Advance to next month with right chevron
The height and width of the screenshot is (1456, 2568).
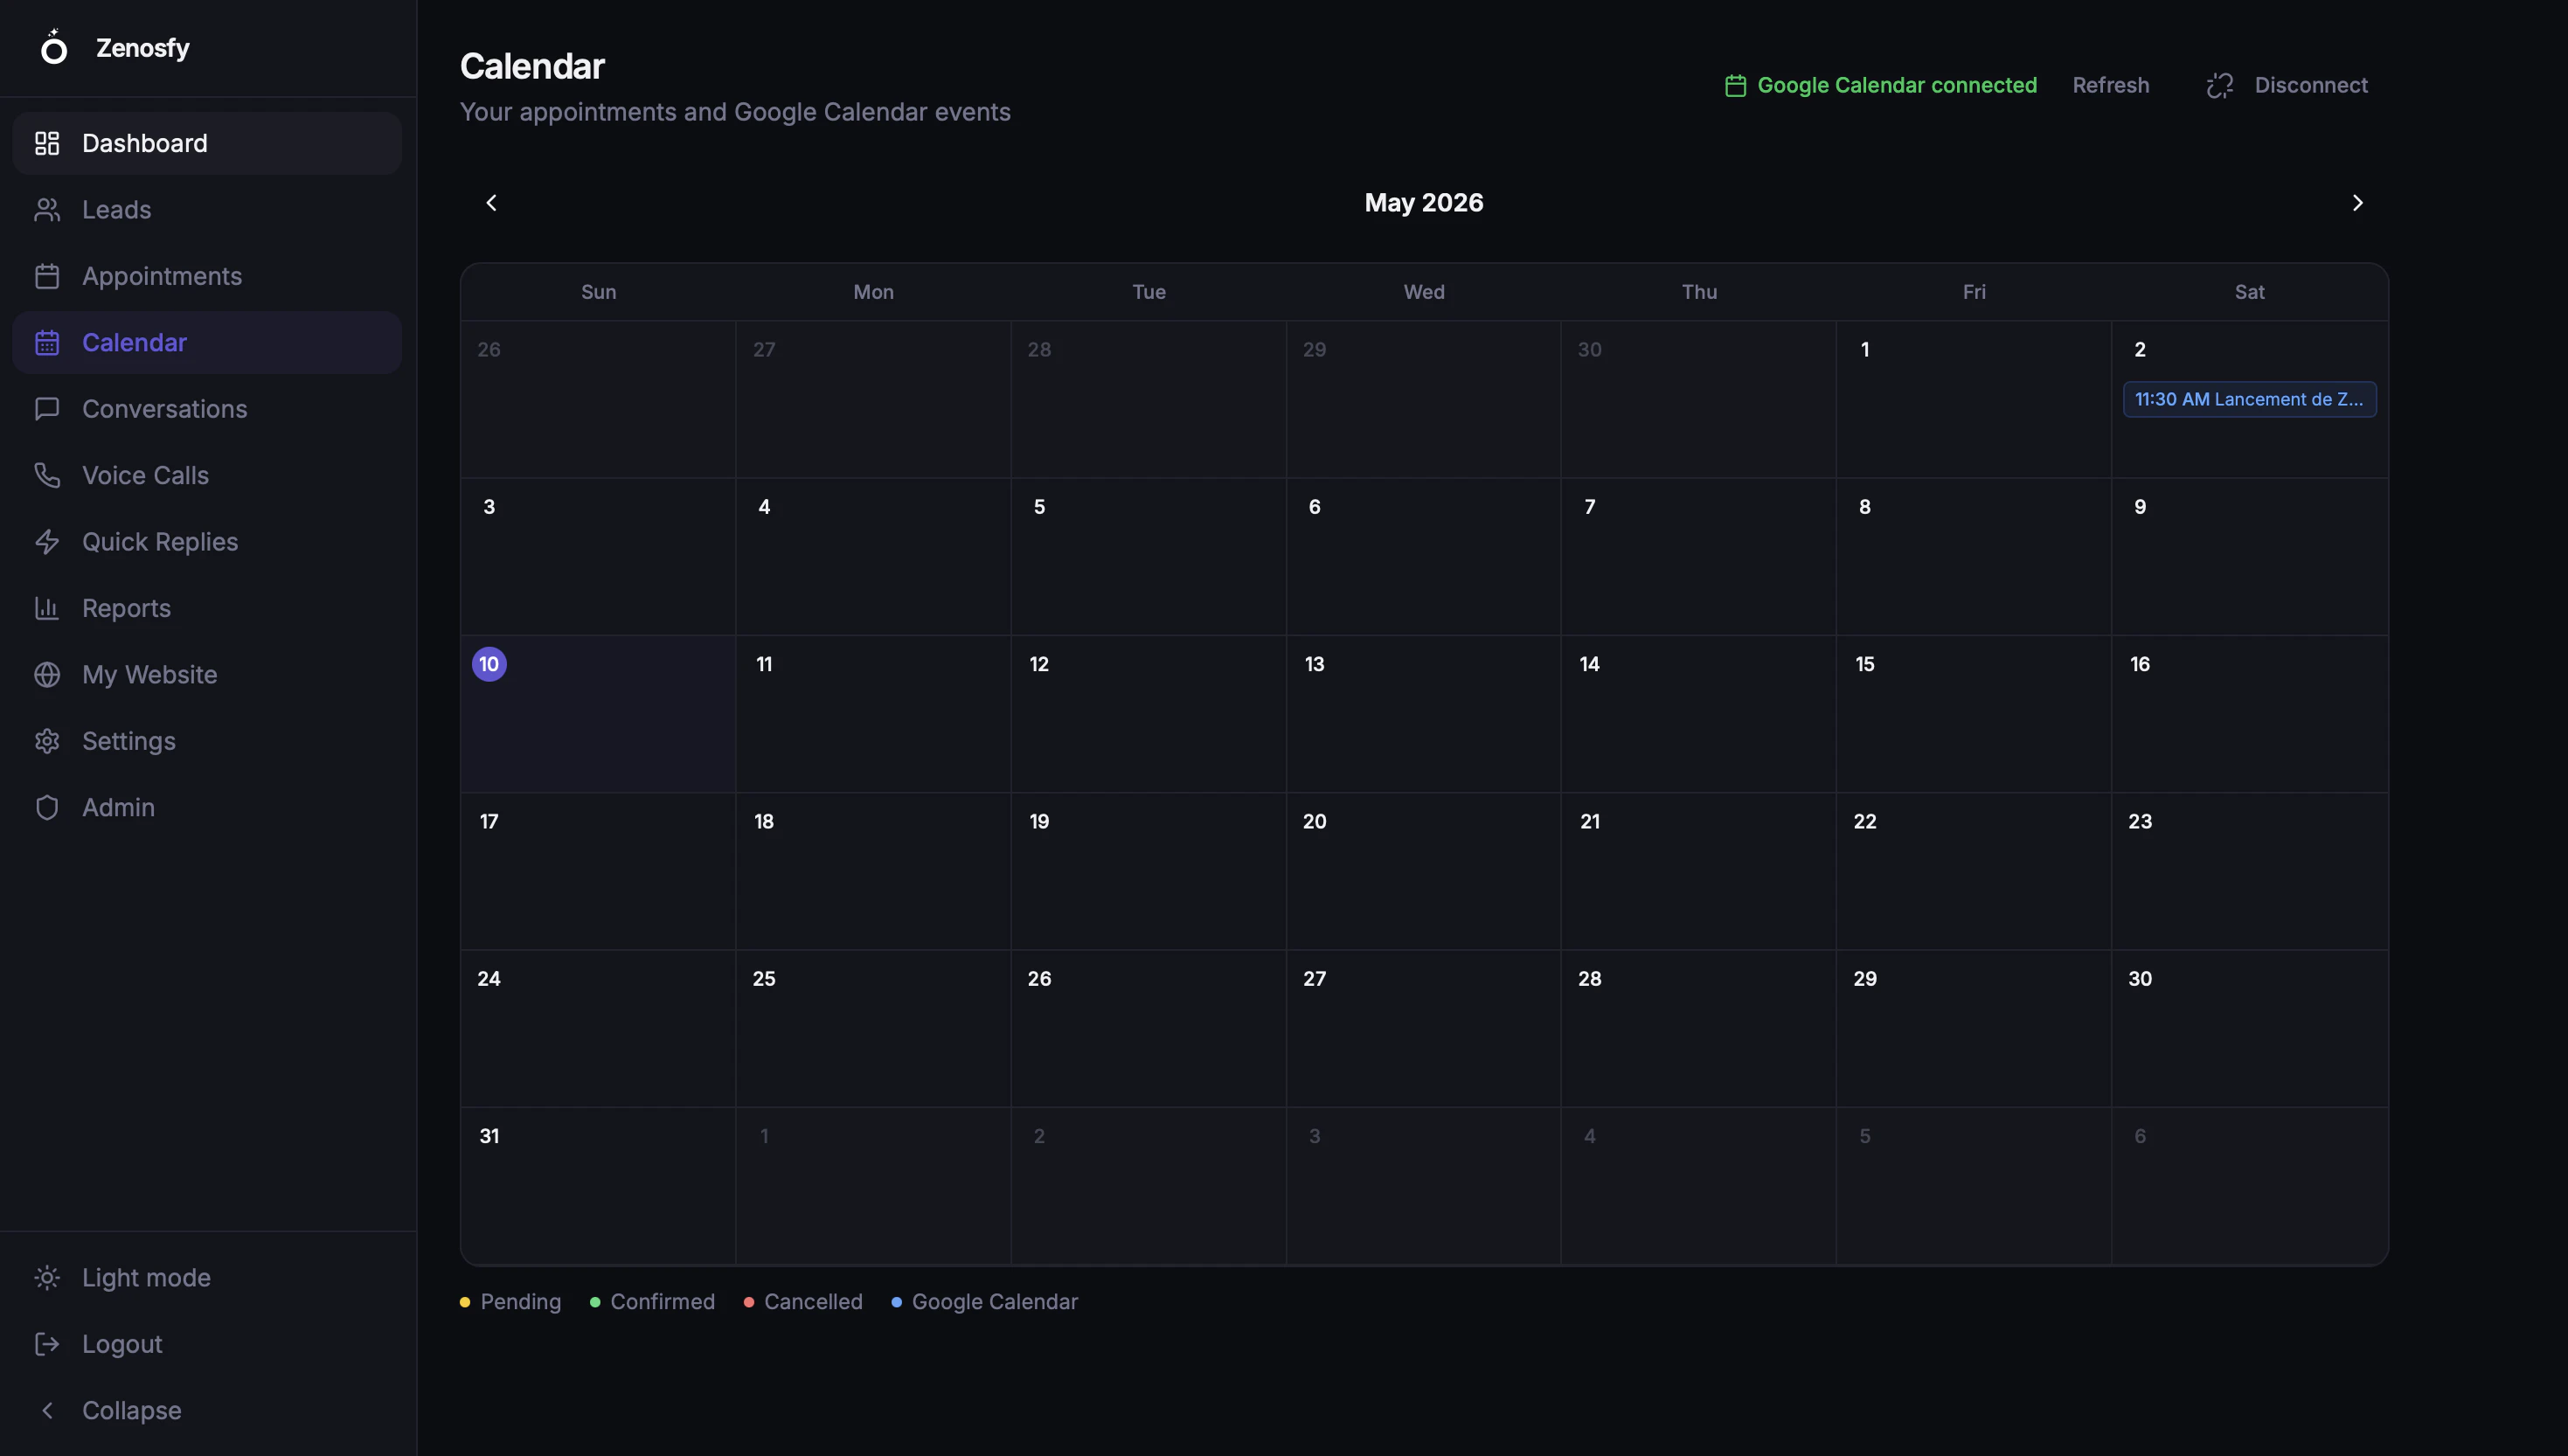[x=2357, y=203]
